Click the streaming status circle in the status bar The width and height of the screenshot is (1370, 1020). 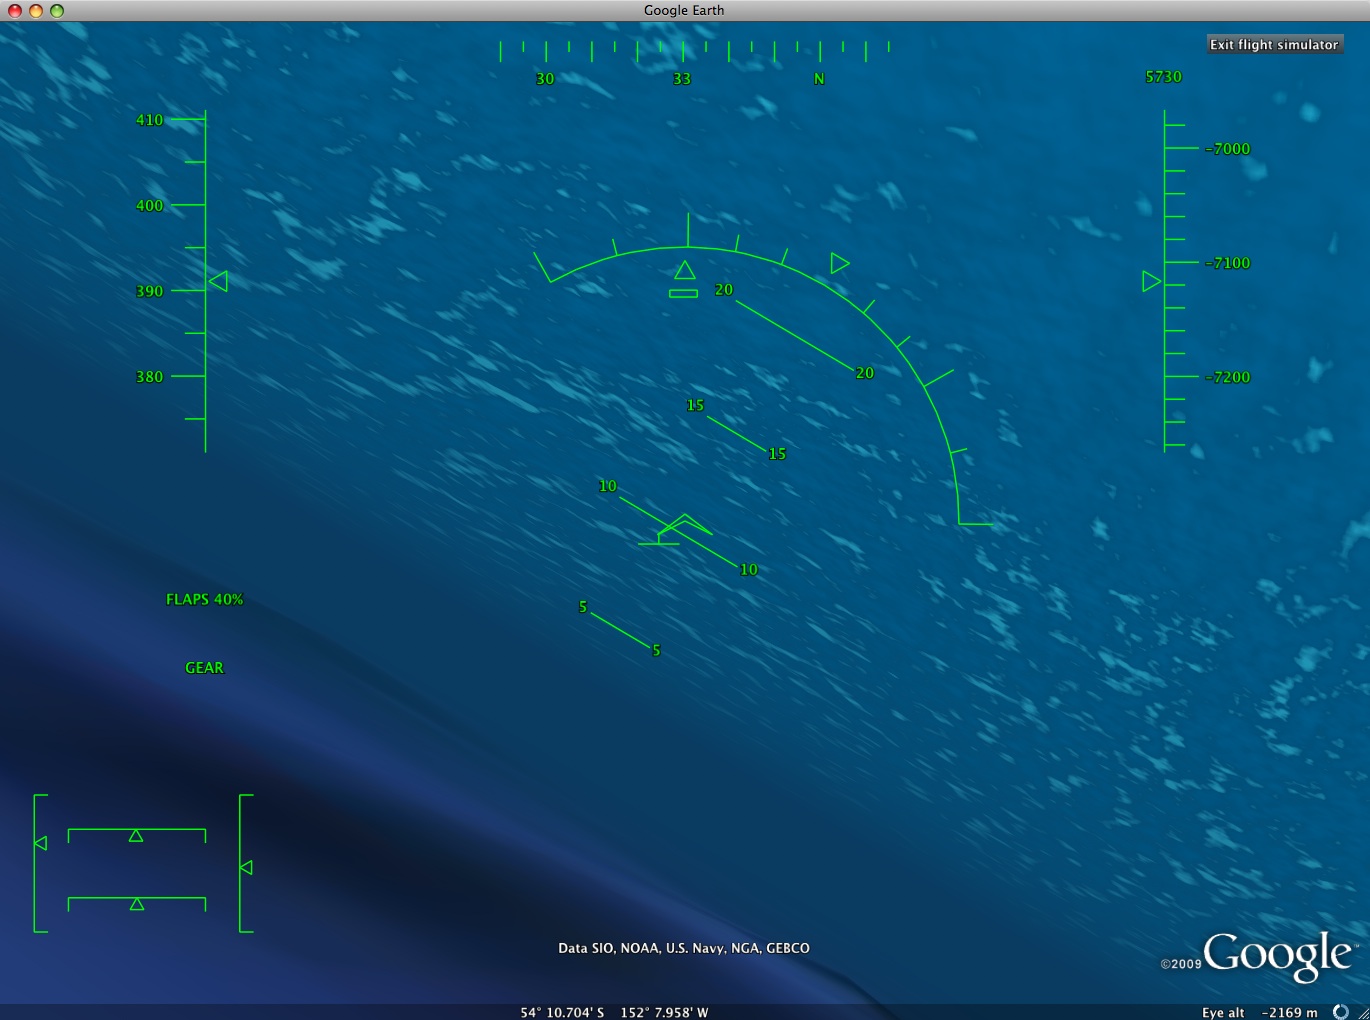[x=1341, y=1012]
